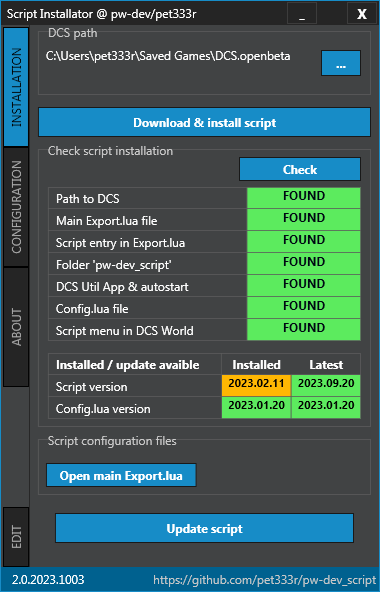This screenshot has height=592, width=380.
Task: Click the 'Installed' column header
Action: point(256,365)
